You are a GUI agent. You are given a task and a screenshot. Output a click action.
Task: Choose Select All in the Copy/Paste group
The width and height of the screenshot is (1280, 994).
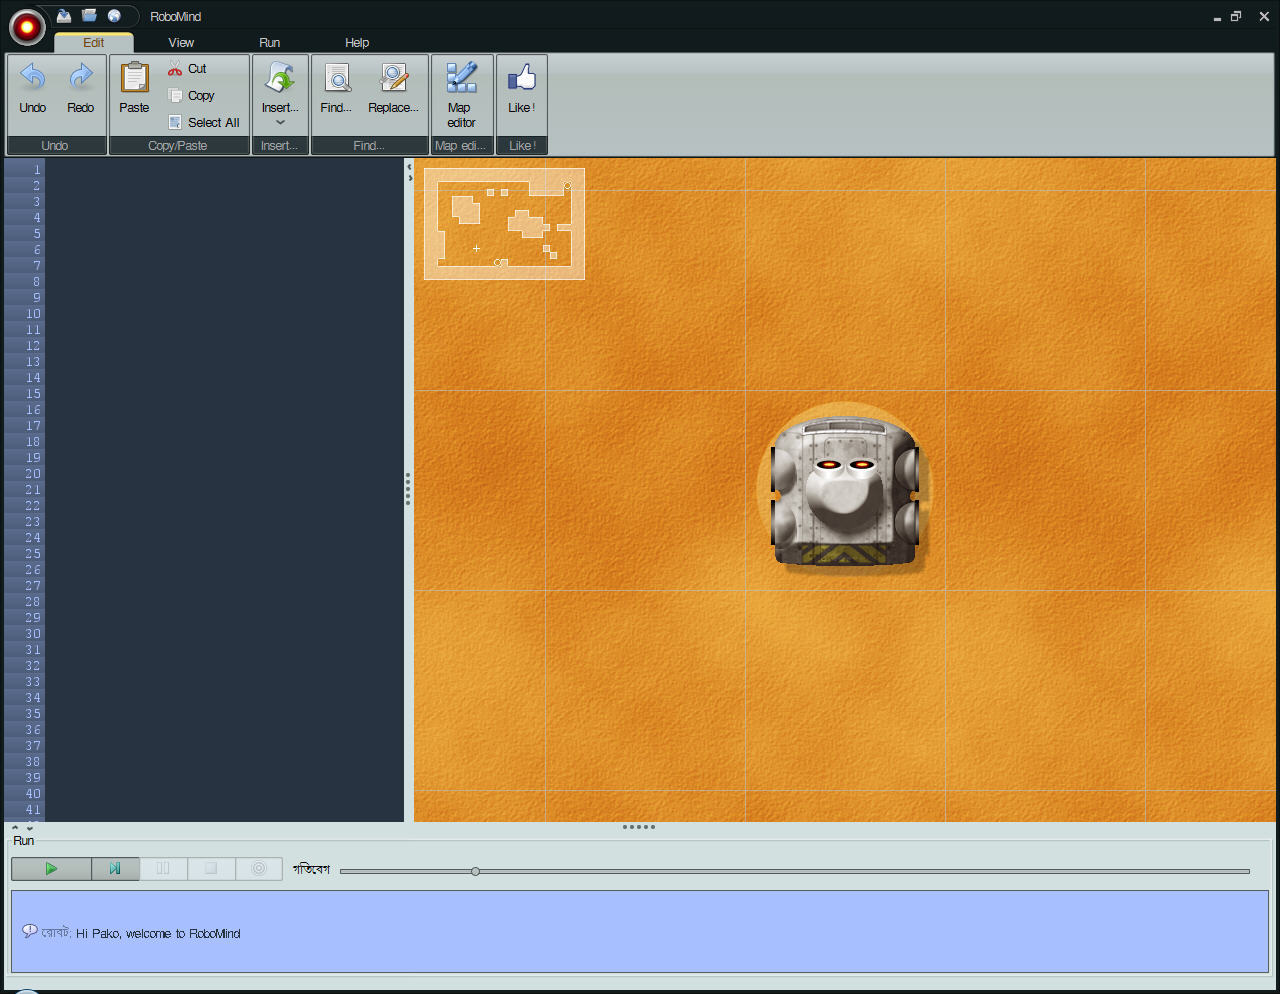[x=204, y=123]
